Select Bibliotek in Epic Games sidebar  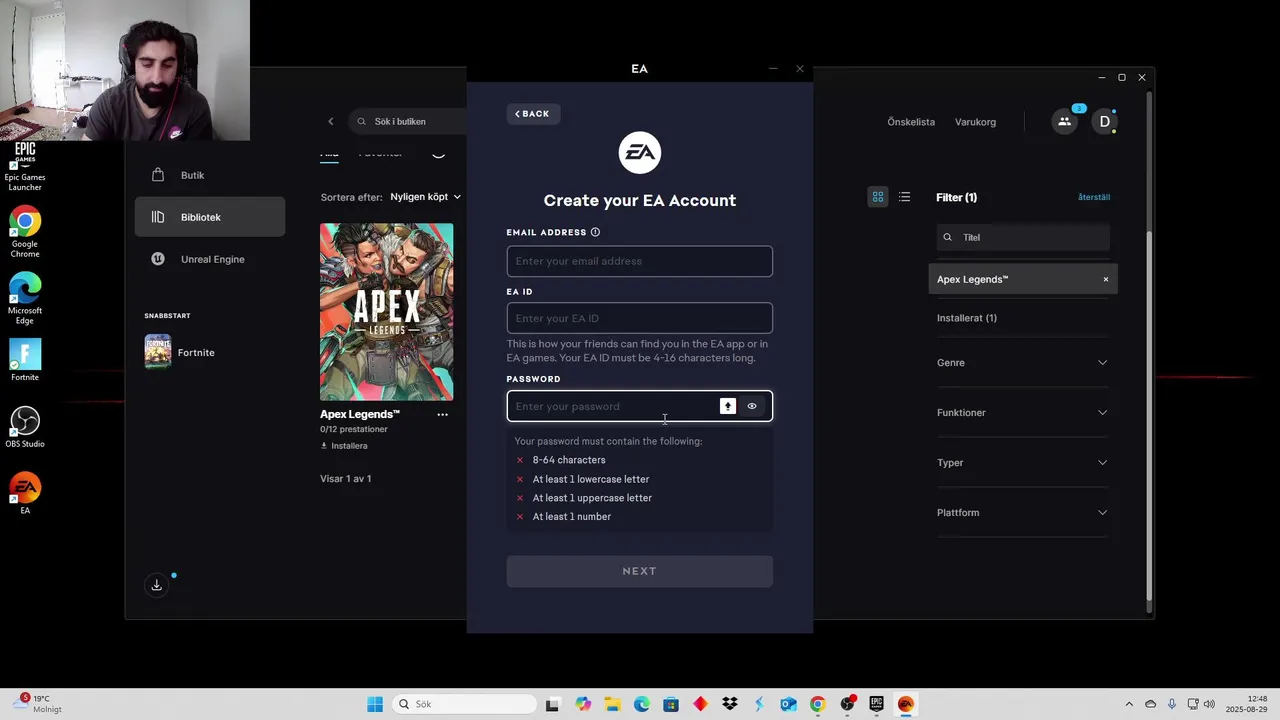(210, 217)
